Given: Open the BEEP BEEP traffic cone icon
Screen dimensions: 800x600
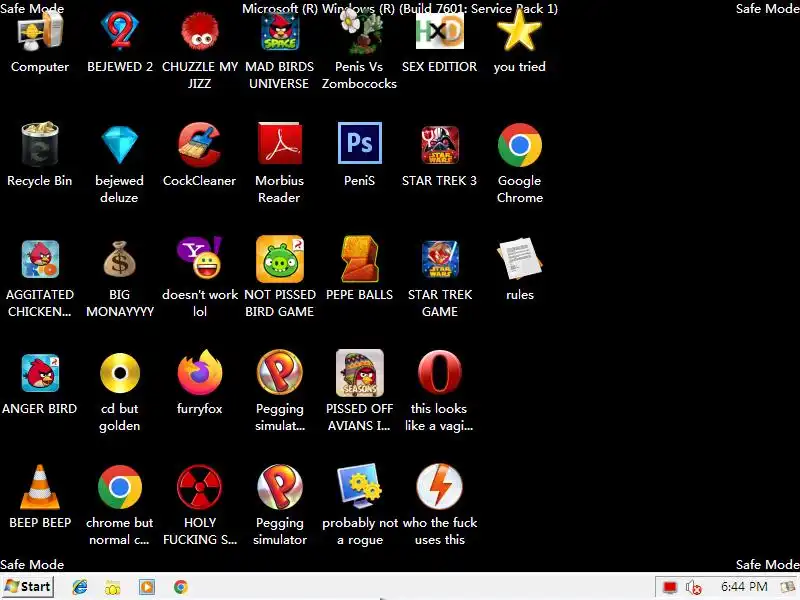Looking at the screenshot, I should (40, 487).
